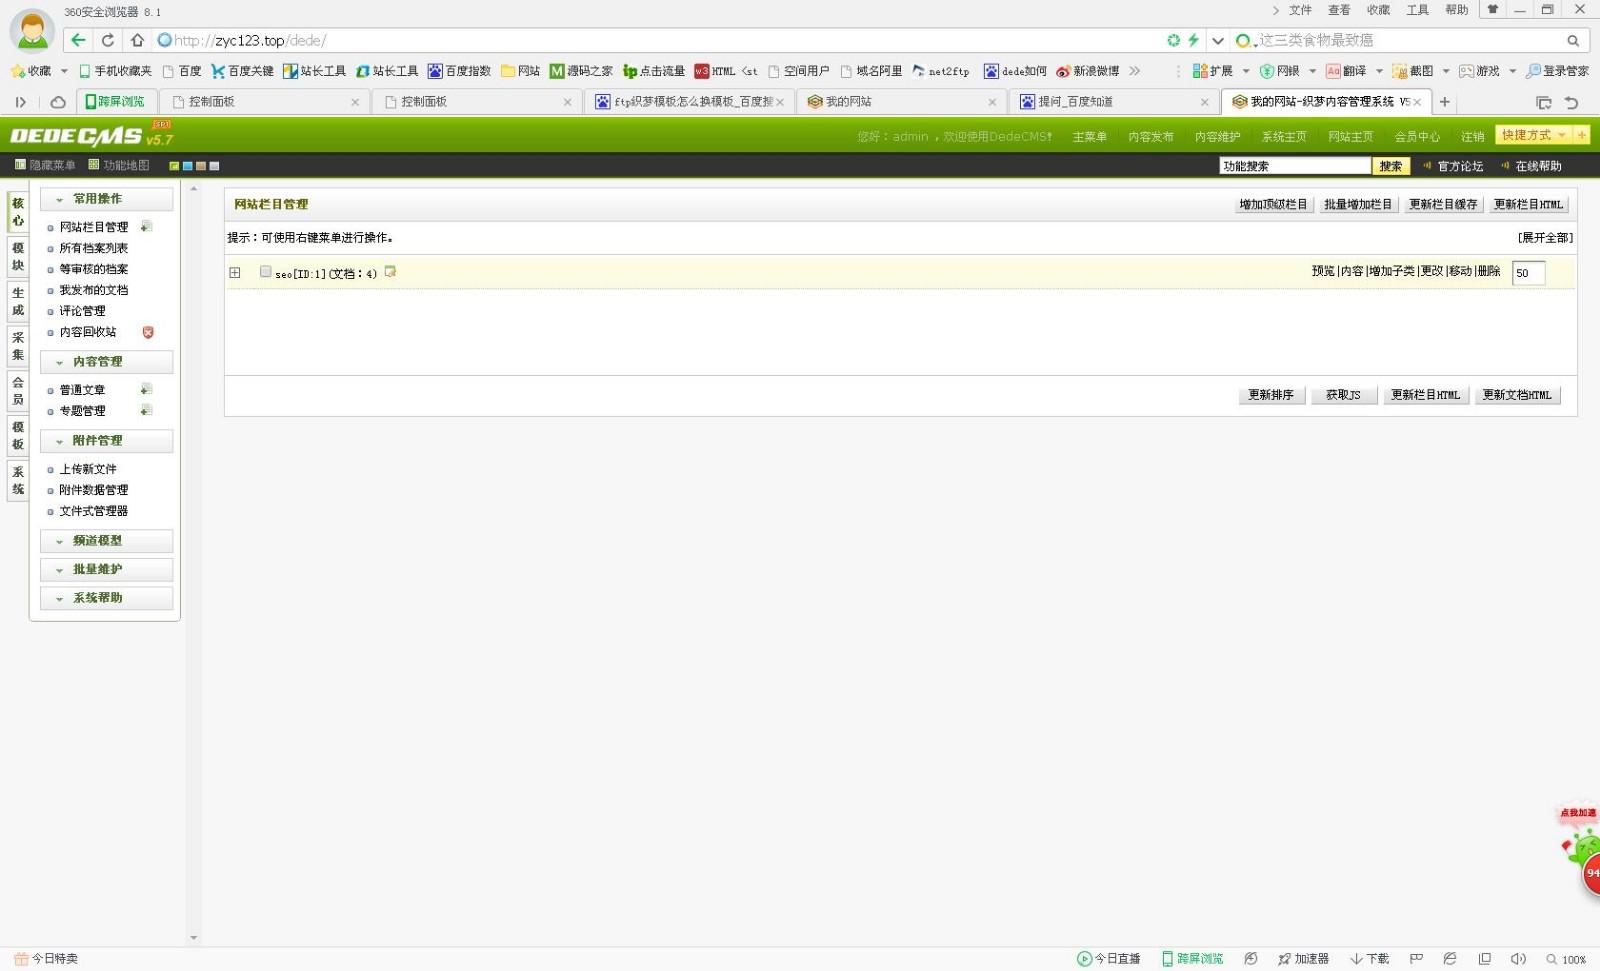Select the green skin color swatch
1600x971 pixels.
[x=174, y=166]
